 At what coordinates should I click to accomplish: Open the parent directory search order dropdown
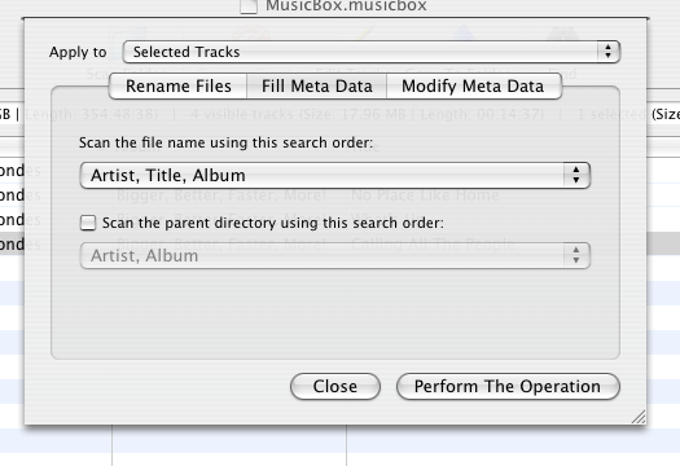tap(334, 256)
